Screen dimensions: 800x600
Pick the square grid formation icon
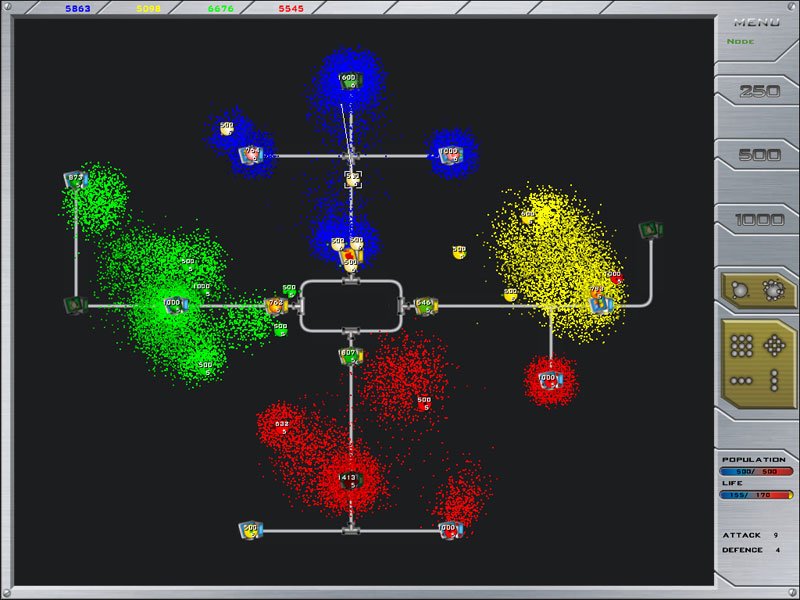[742, 347]
